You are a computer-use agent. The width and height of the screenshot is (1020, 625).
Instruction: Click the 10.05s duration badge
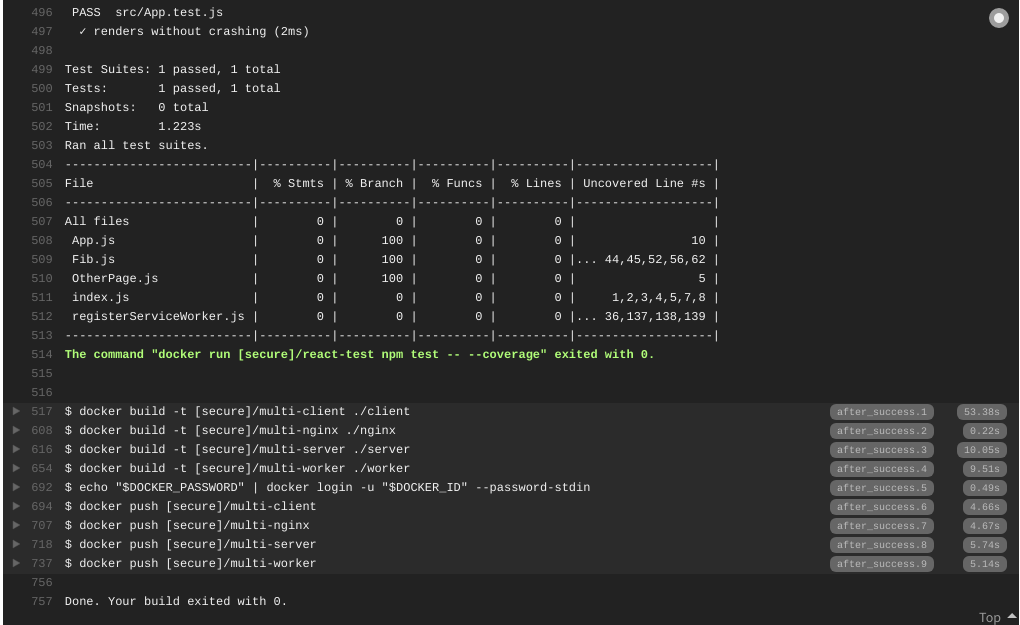982,450
